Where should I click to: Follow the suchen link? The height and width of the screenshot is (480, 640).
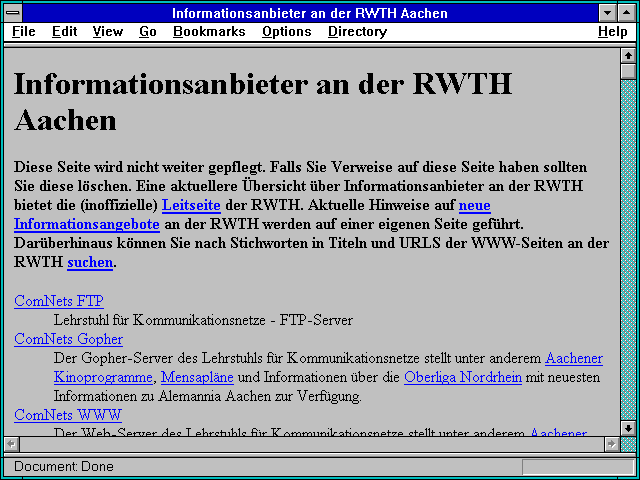tap(90, 262)
